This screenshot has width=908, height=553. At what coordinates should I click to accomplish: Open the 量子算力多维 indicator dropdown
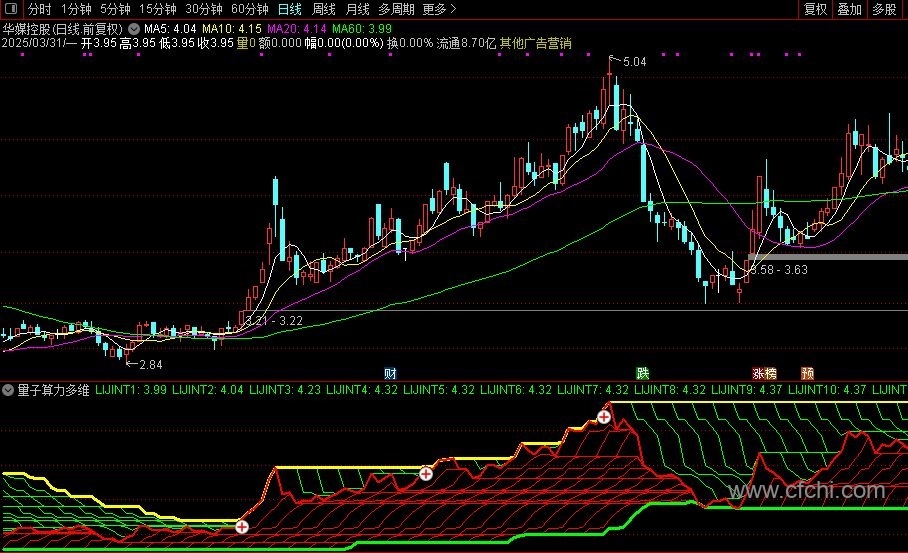8,390
